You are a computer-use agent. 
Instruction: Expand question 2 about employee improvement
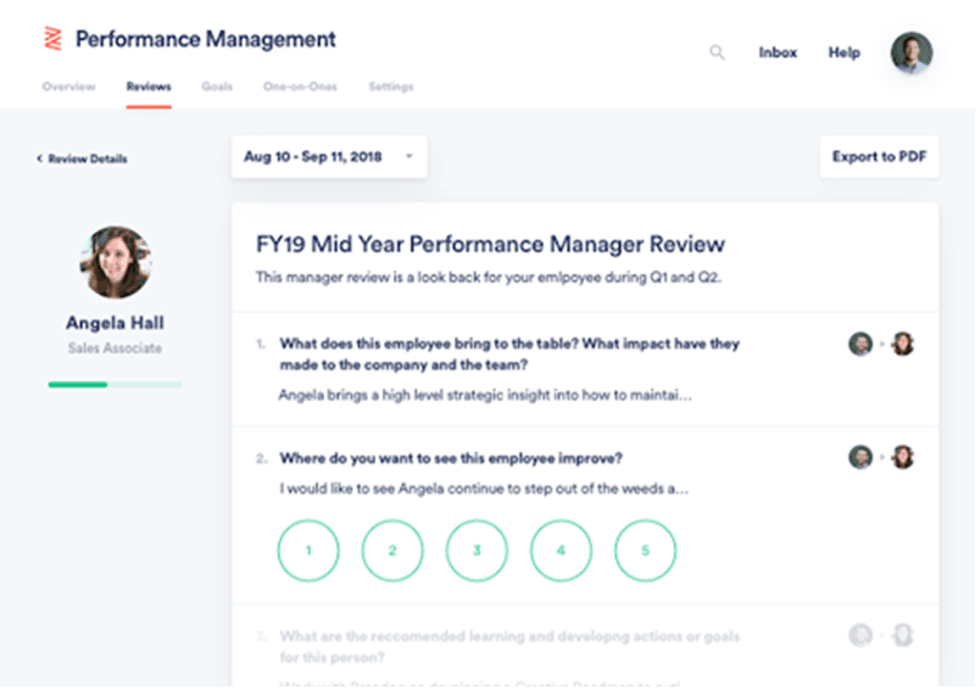click(x=451, y=458)
